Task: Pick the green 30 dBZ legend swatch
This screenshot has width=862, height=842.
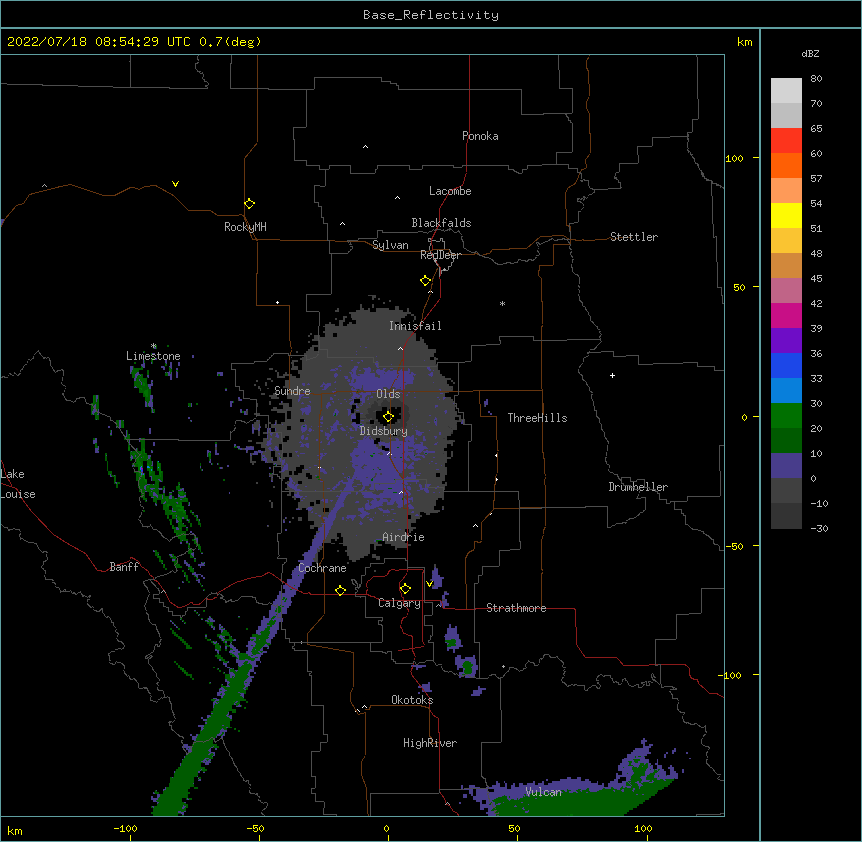Action: pos(786,416)
